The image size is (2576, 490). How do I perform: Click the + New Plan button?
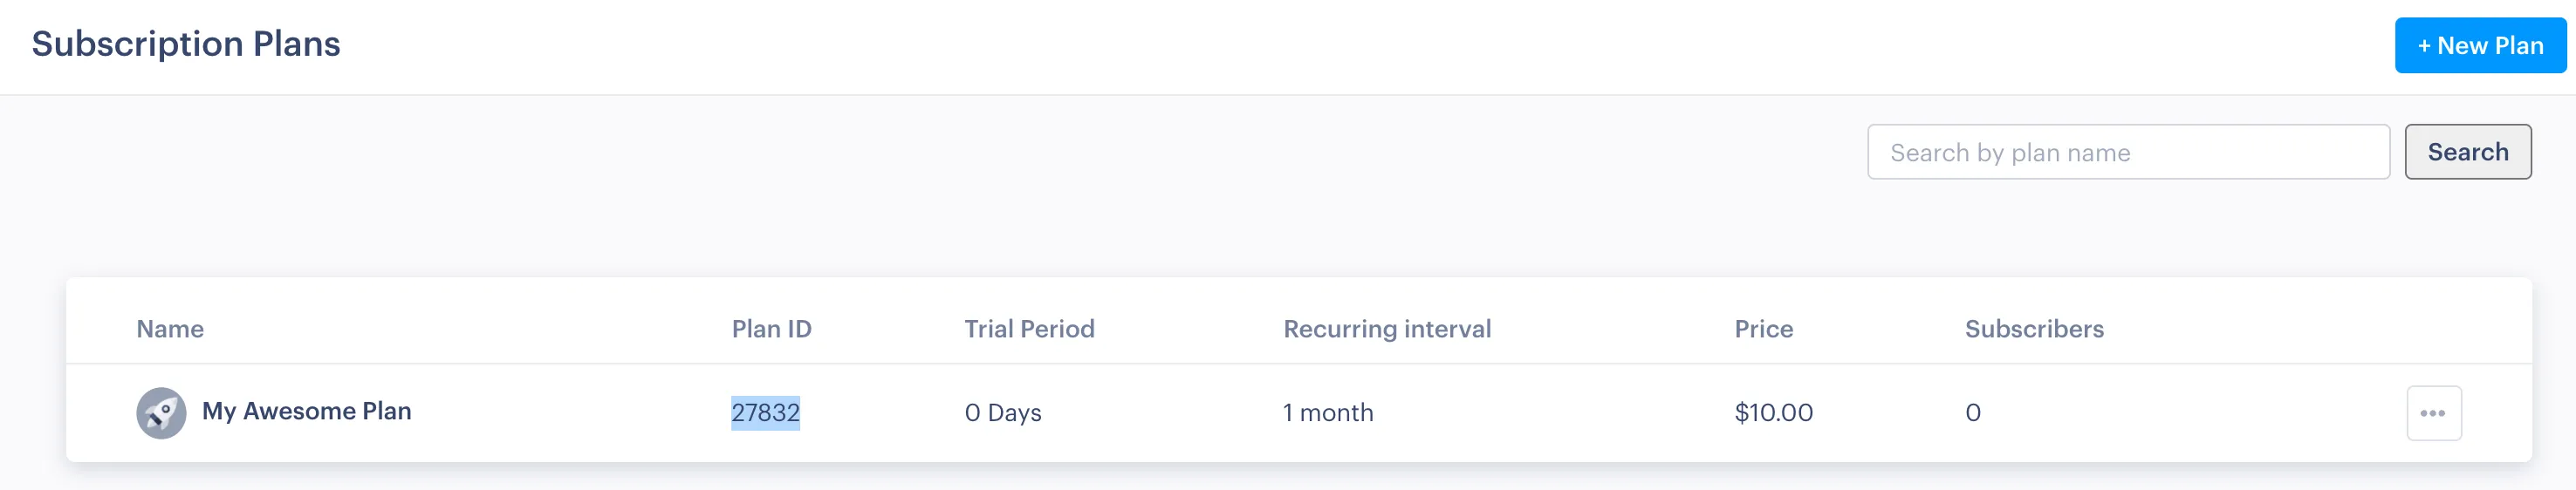tap(2479, 46)
